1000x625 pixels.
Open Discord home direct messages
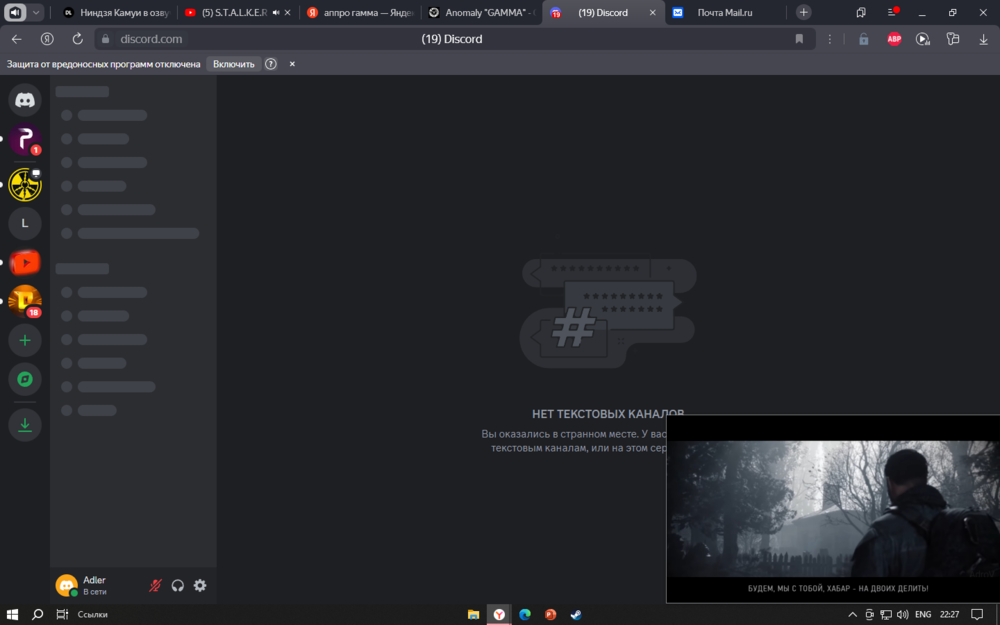pos(25,100)
